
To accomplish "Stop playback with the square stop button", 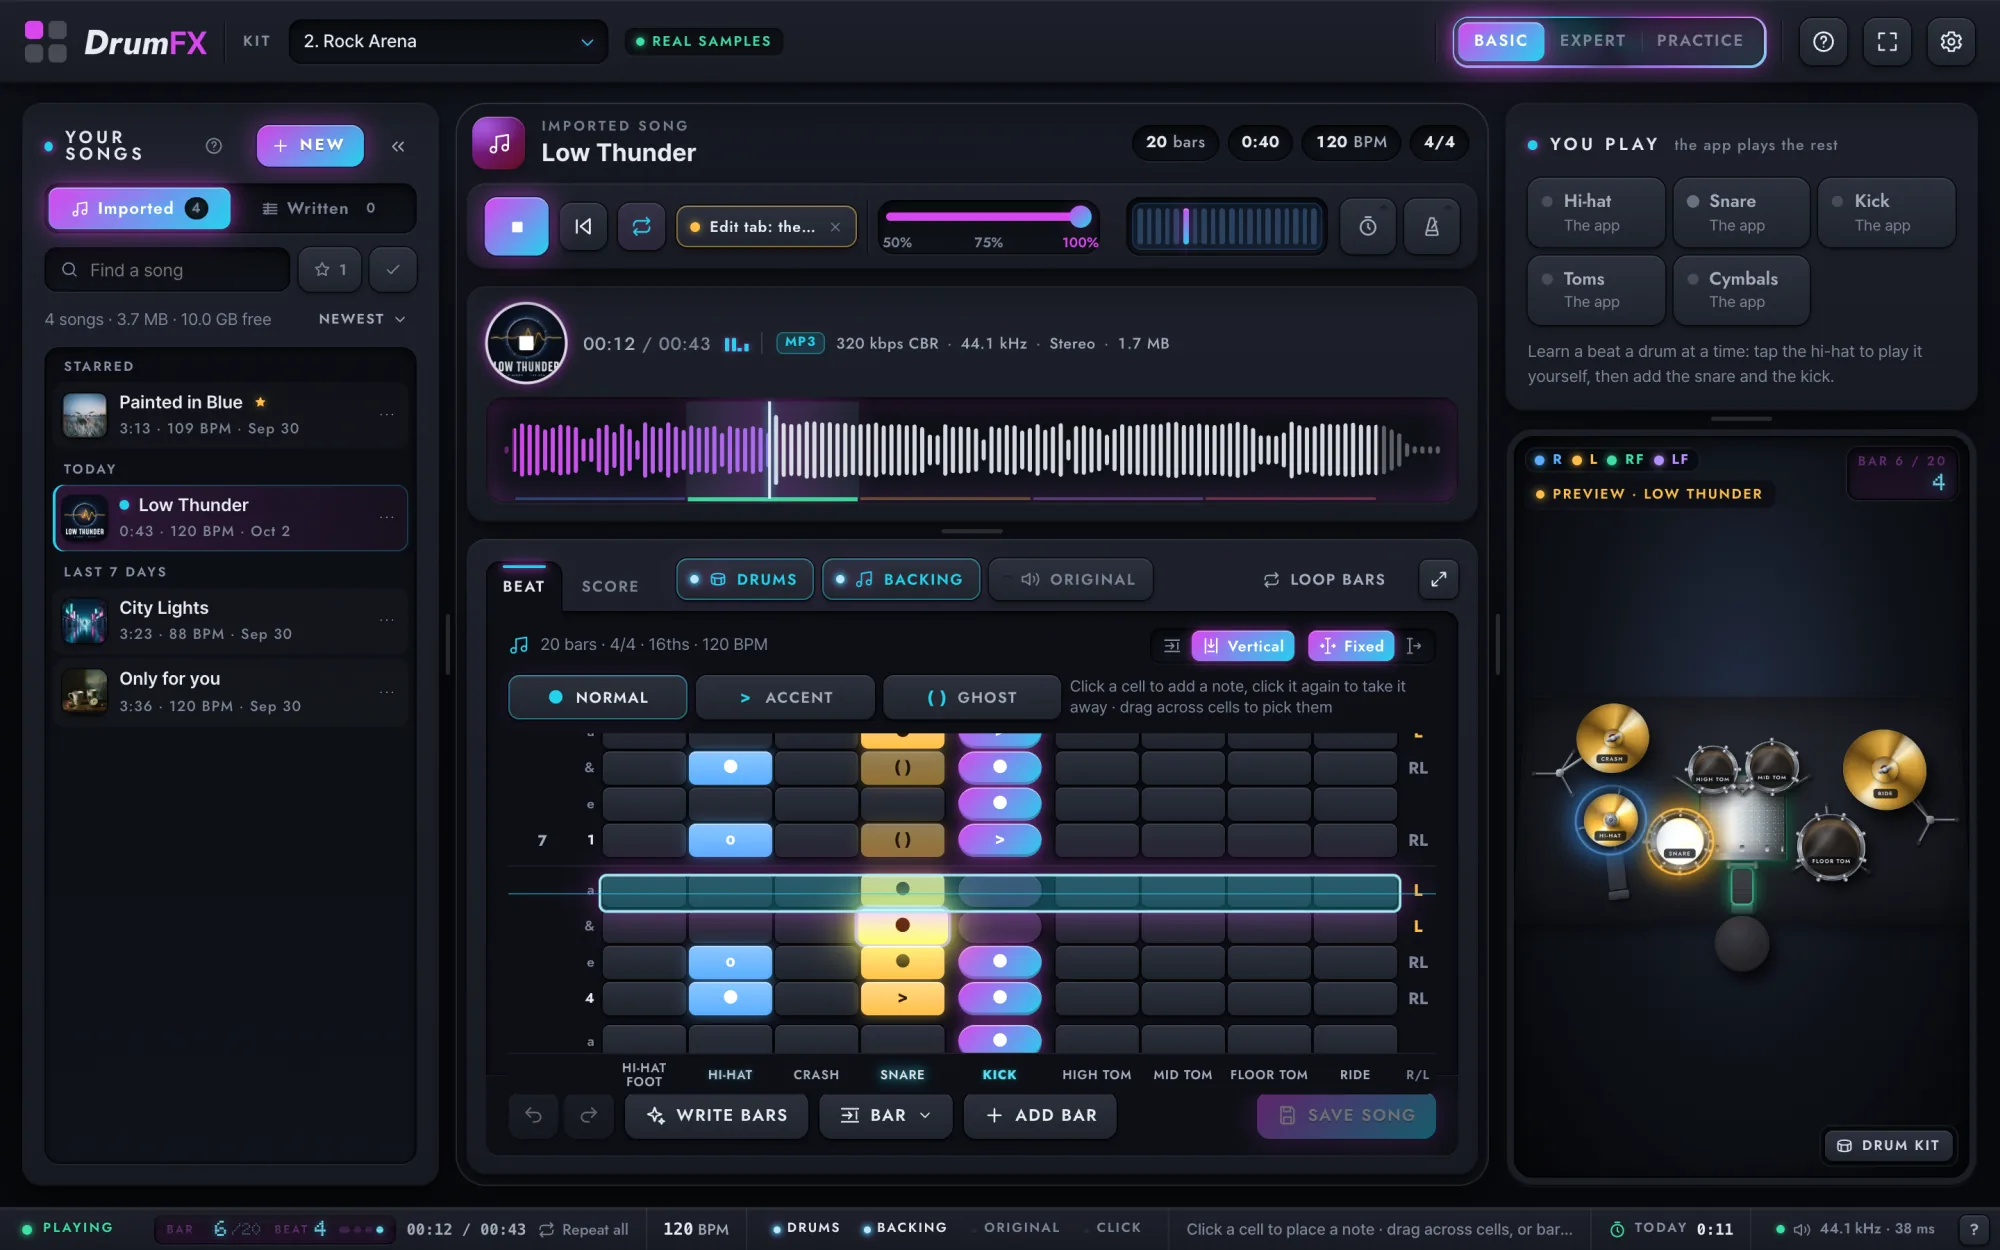I will (x=516, y=226).
